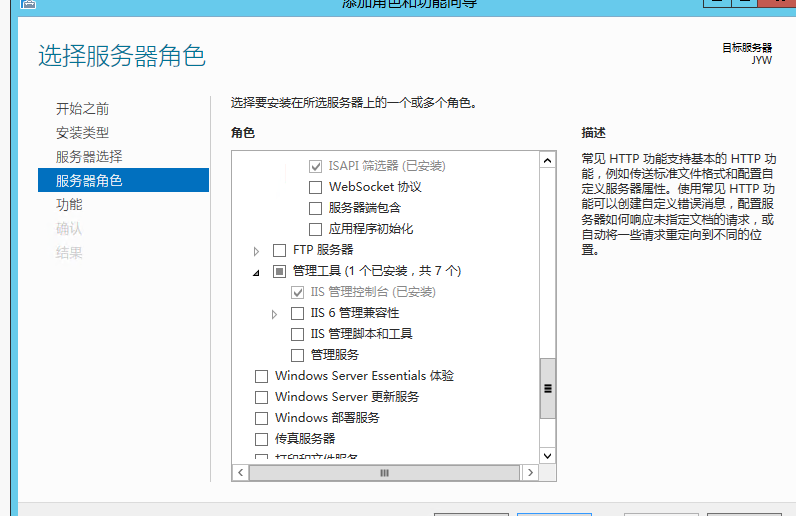The image size is (796, 516).
Task: Enable the WebSocket 协议 checkbox
Action: tap(316, 187)
